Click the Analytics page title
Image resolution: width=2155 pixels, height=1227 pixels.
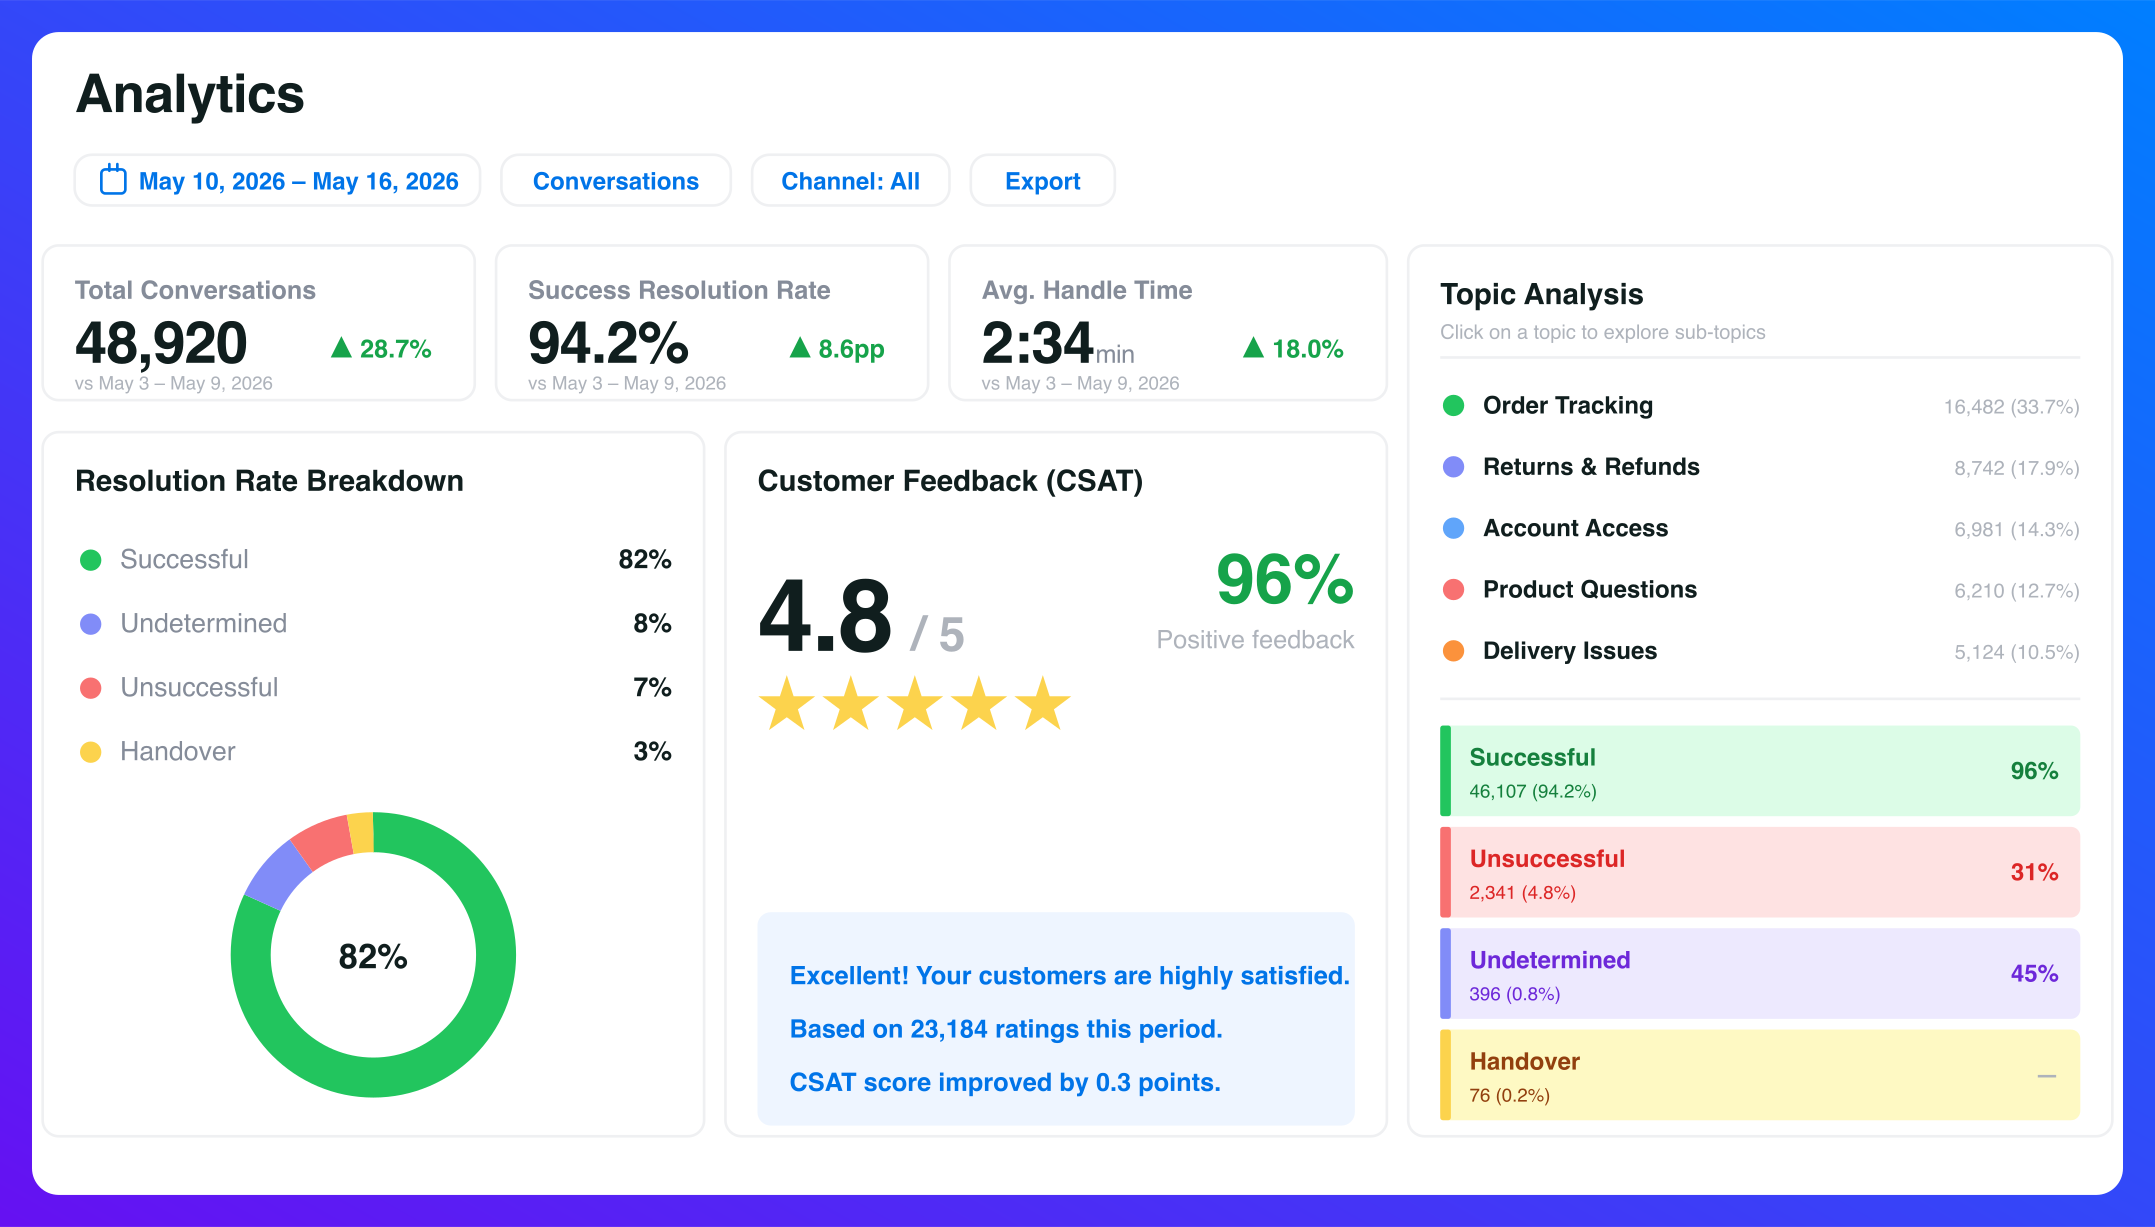click(x=190, y=95)
